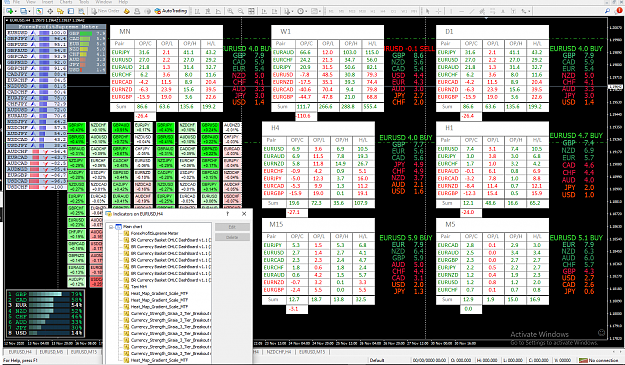Click Delete in the Indicators dialog
Screen dimensions: 625x365
point(232,237)
